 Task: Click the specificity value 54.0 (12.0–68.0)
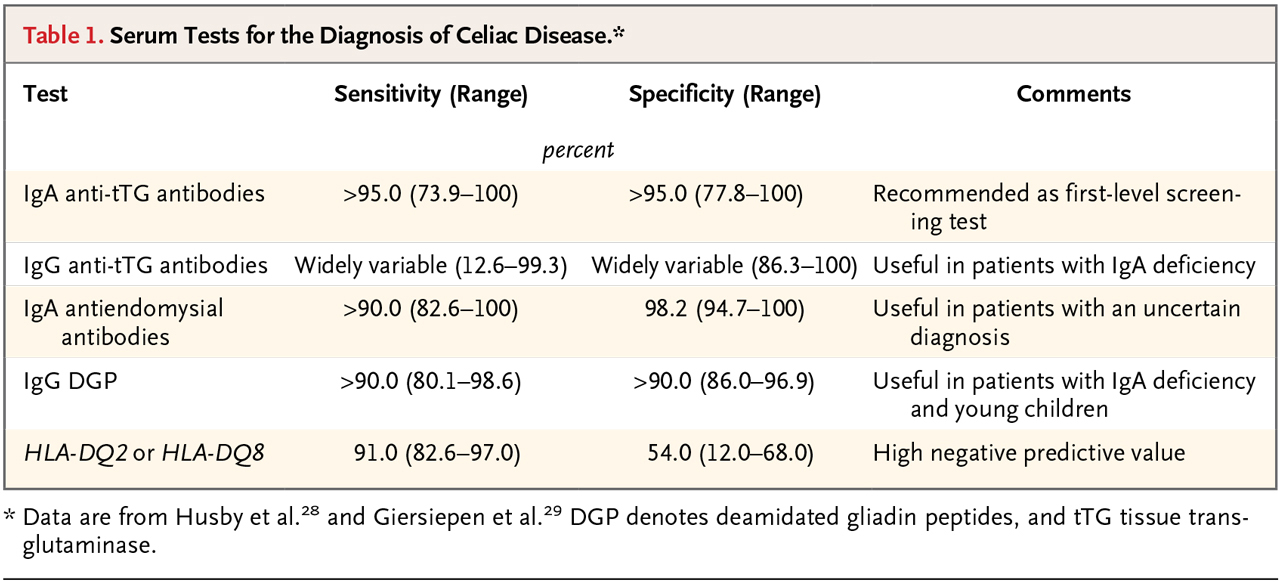pos(731,453)
